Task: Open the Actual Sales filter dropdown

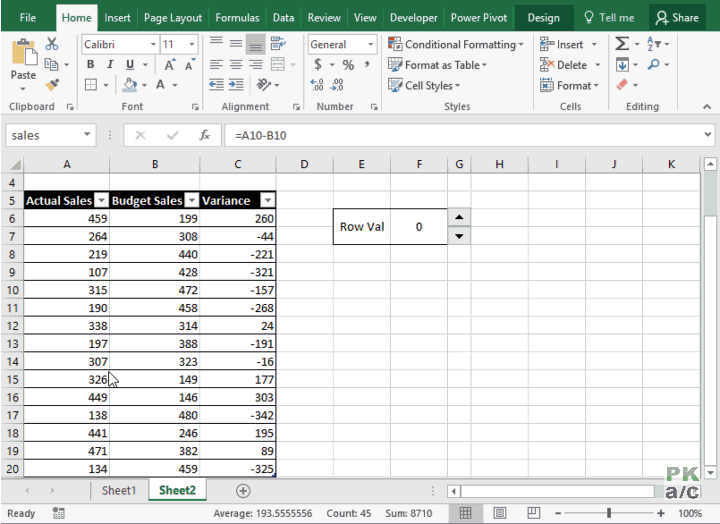Action: pos(100,200)
